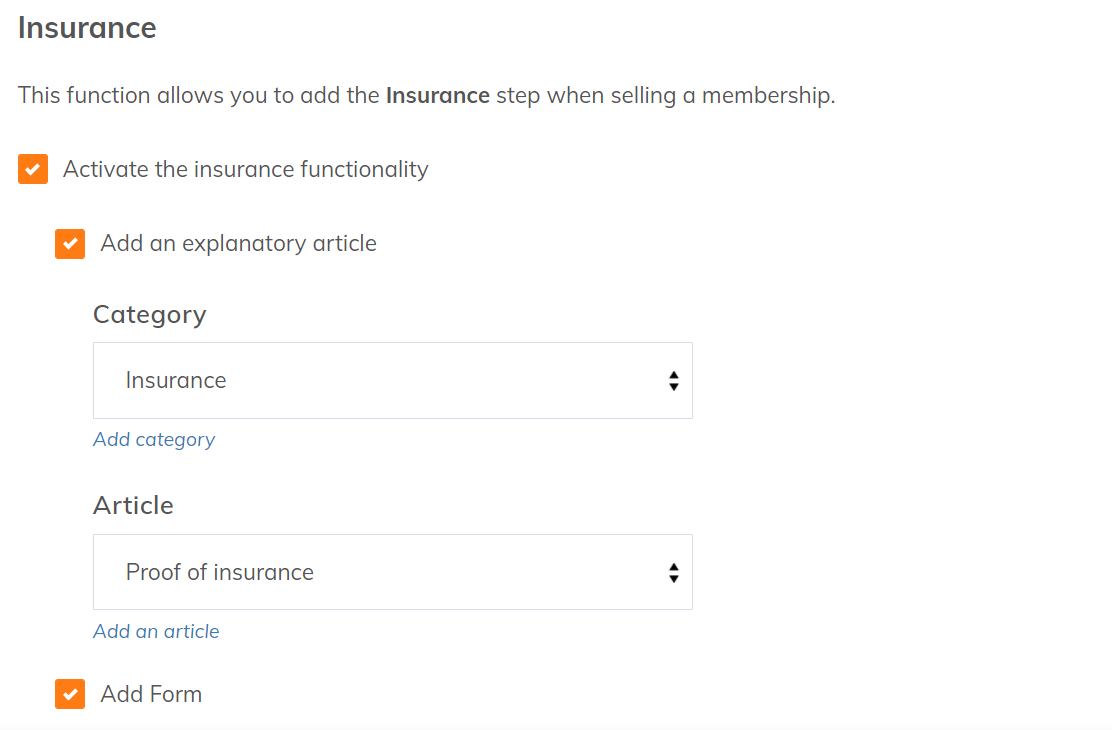Click the 'Add an explanatory article' label text
The width and height of the screenshot is (1112, 730).
coord(238,243)
